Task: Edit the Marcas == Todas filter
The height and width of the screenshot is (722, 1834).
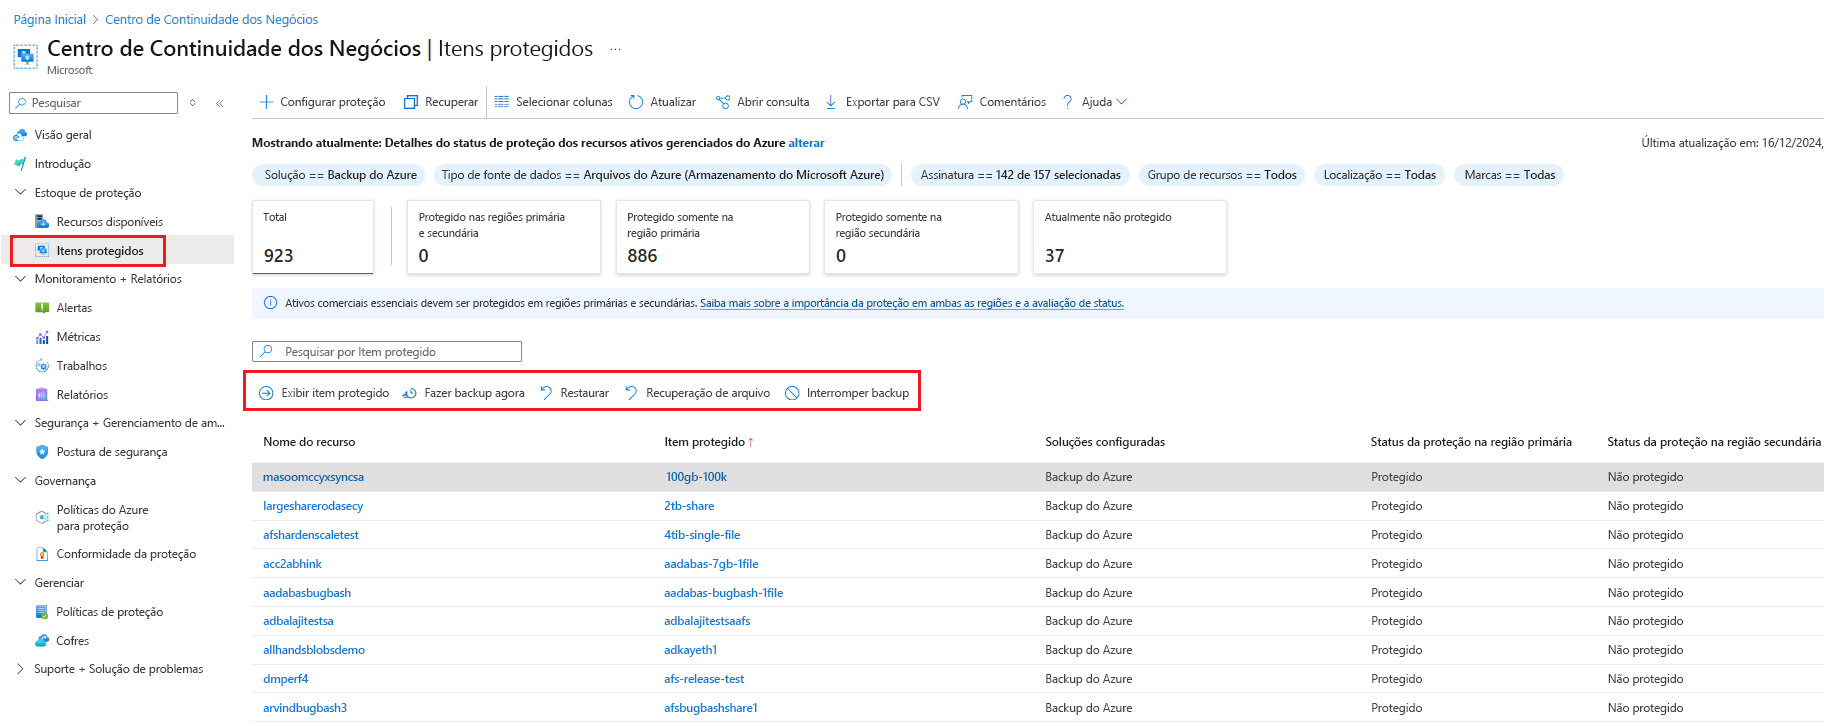Action: [1509, 175]
